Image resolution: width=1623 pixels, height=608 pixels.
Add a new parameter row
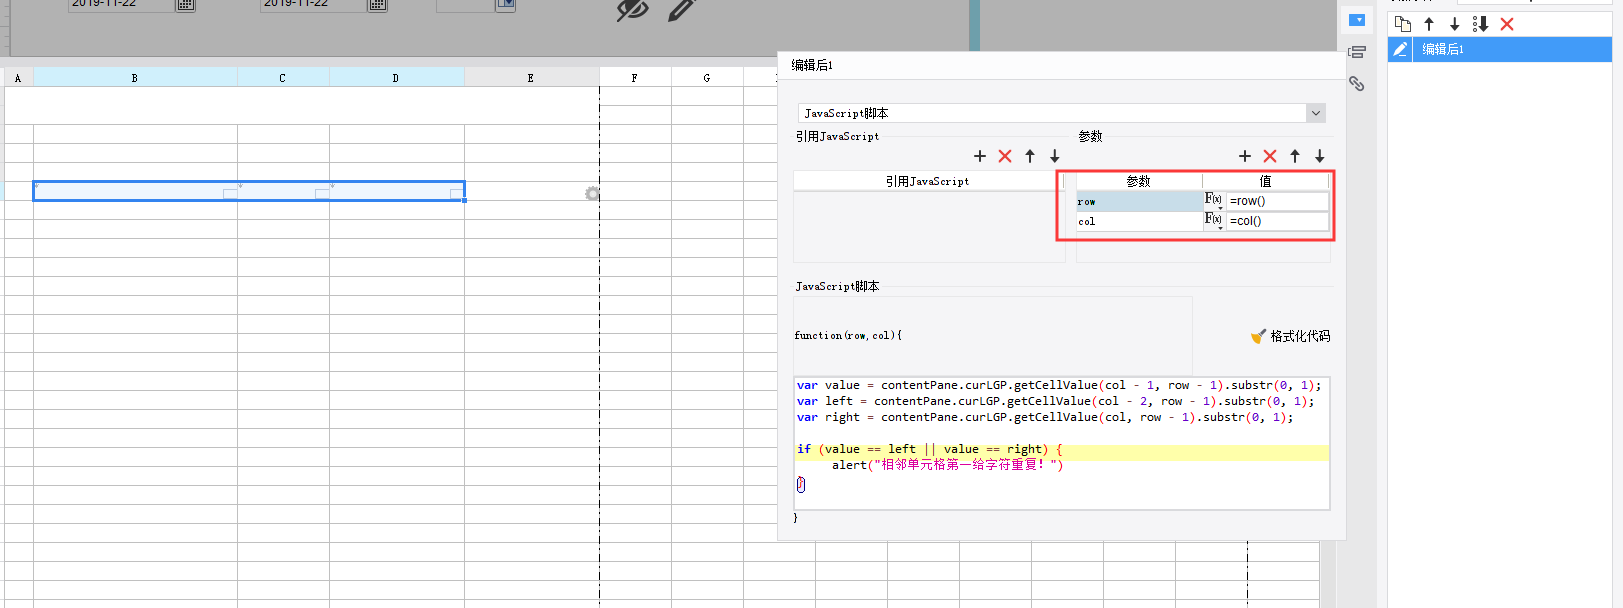(1245, 156)
